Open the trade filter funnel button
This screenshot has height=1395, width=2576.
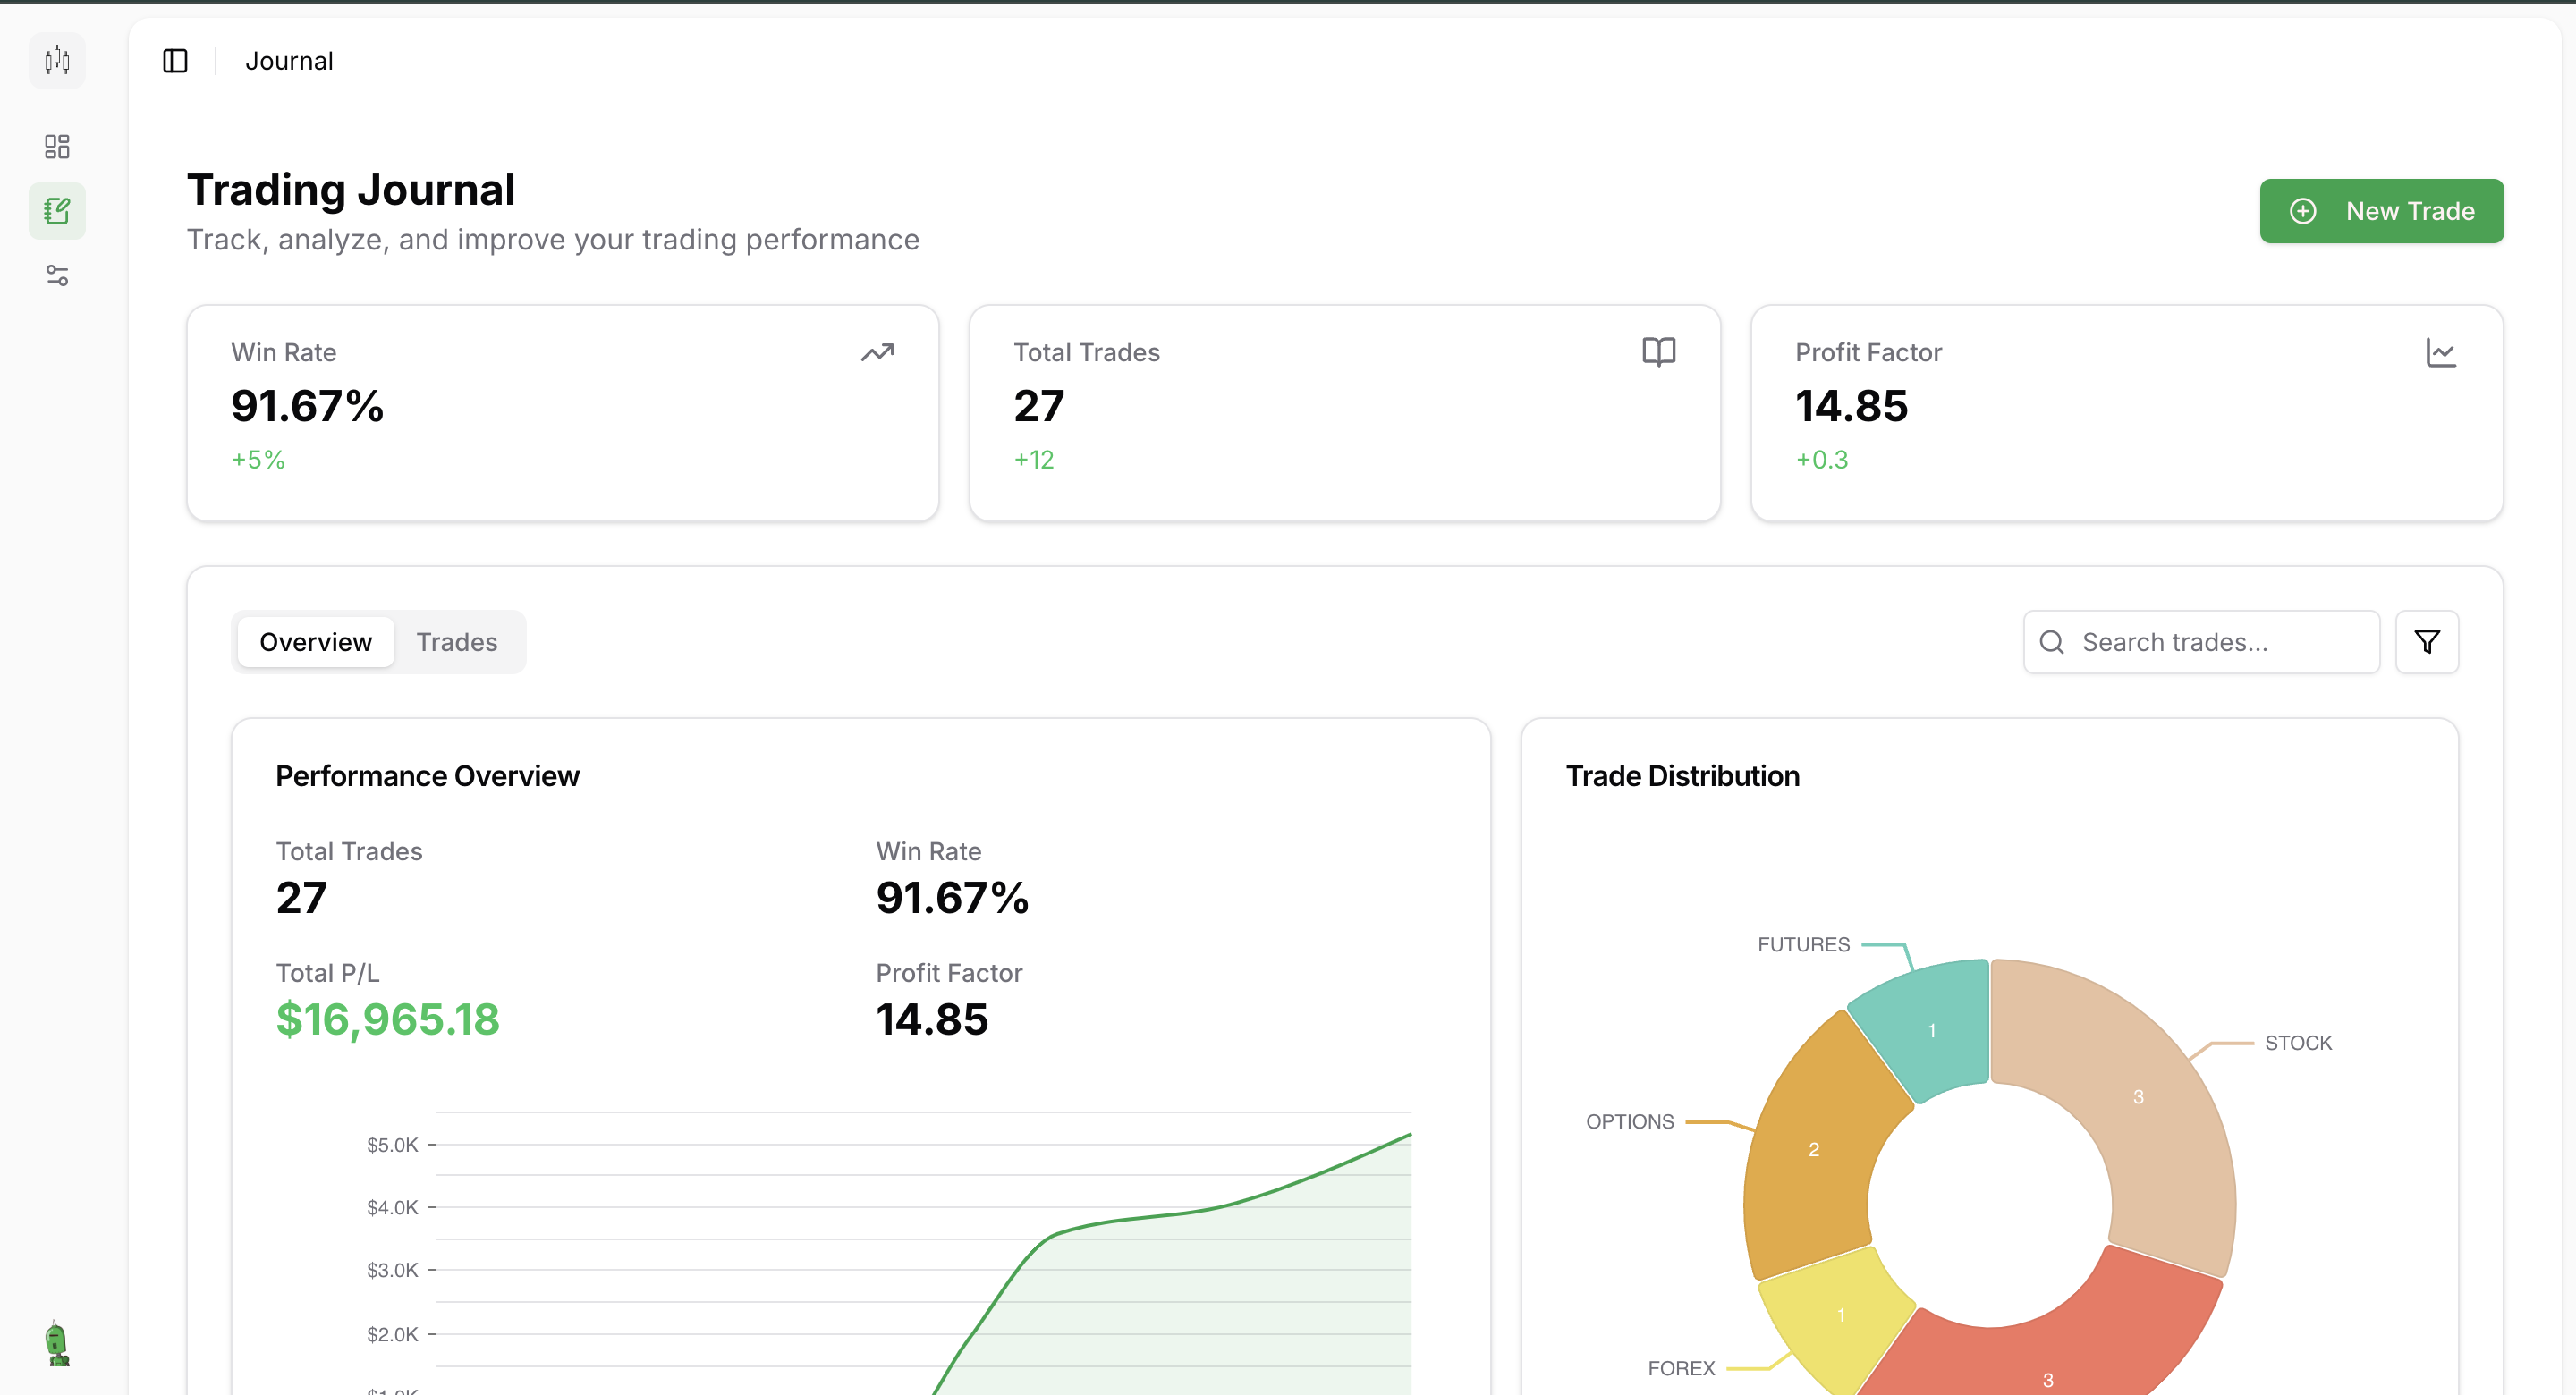coord(2427,642)
